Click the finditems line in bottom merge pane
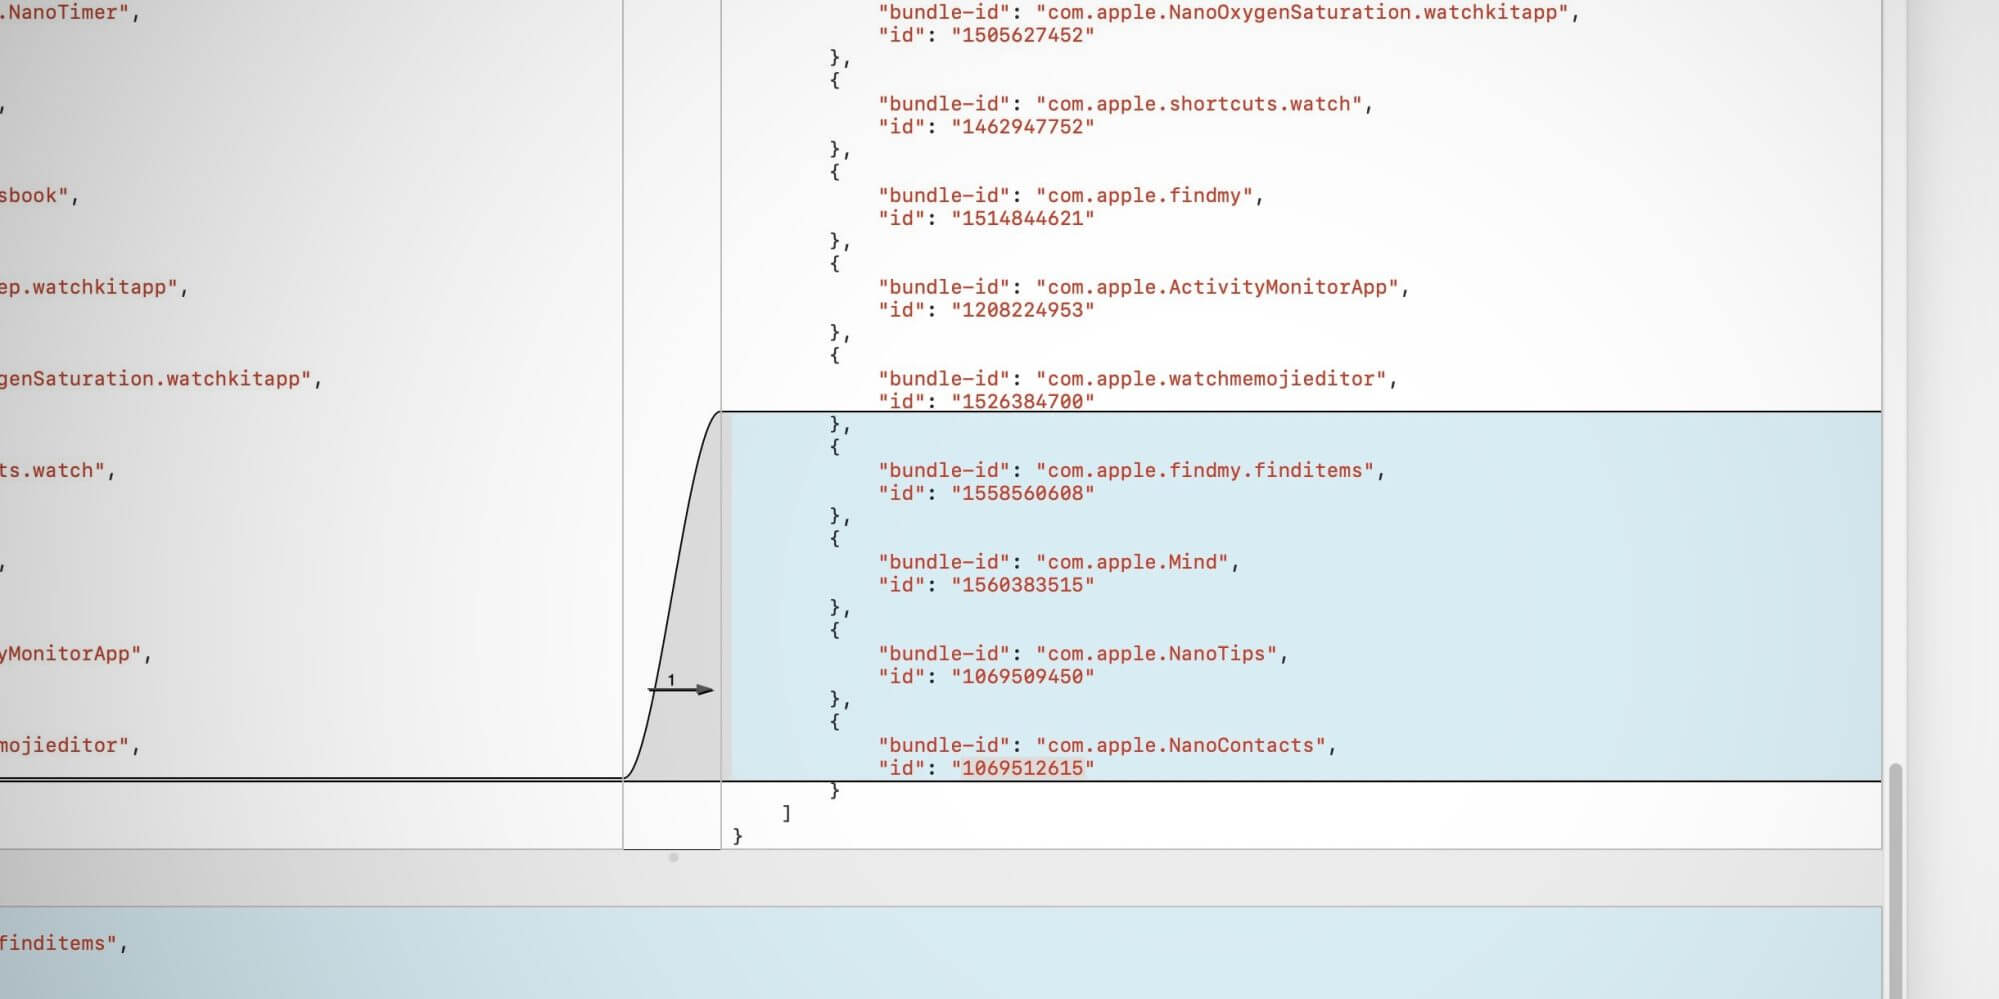1999x999 pixels. coord(64,943)
